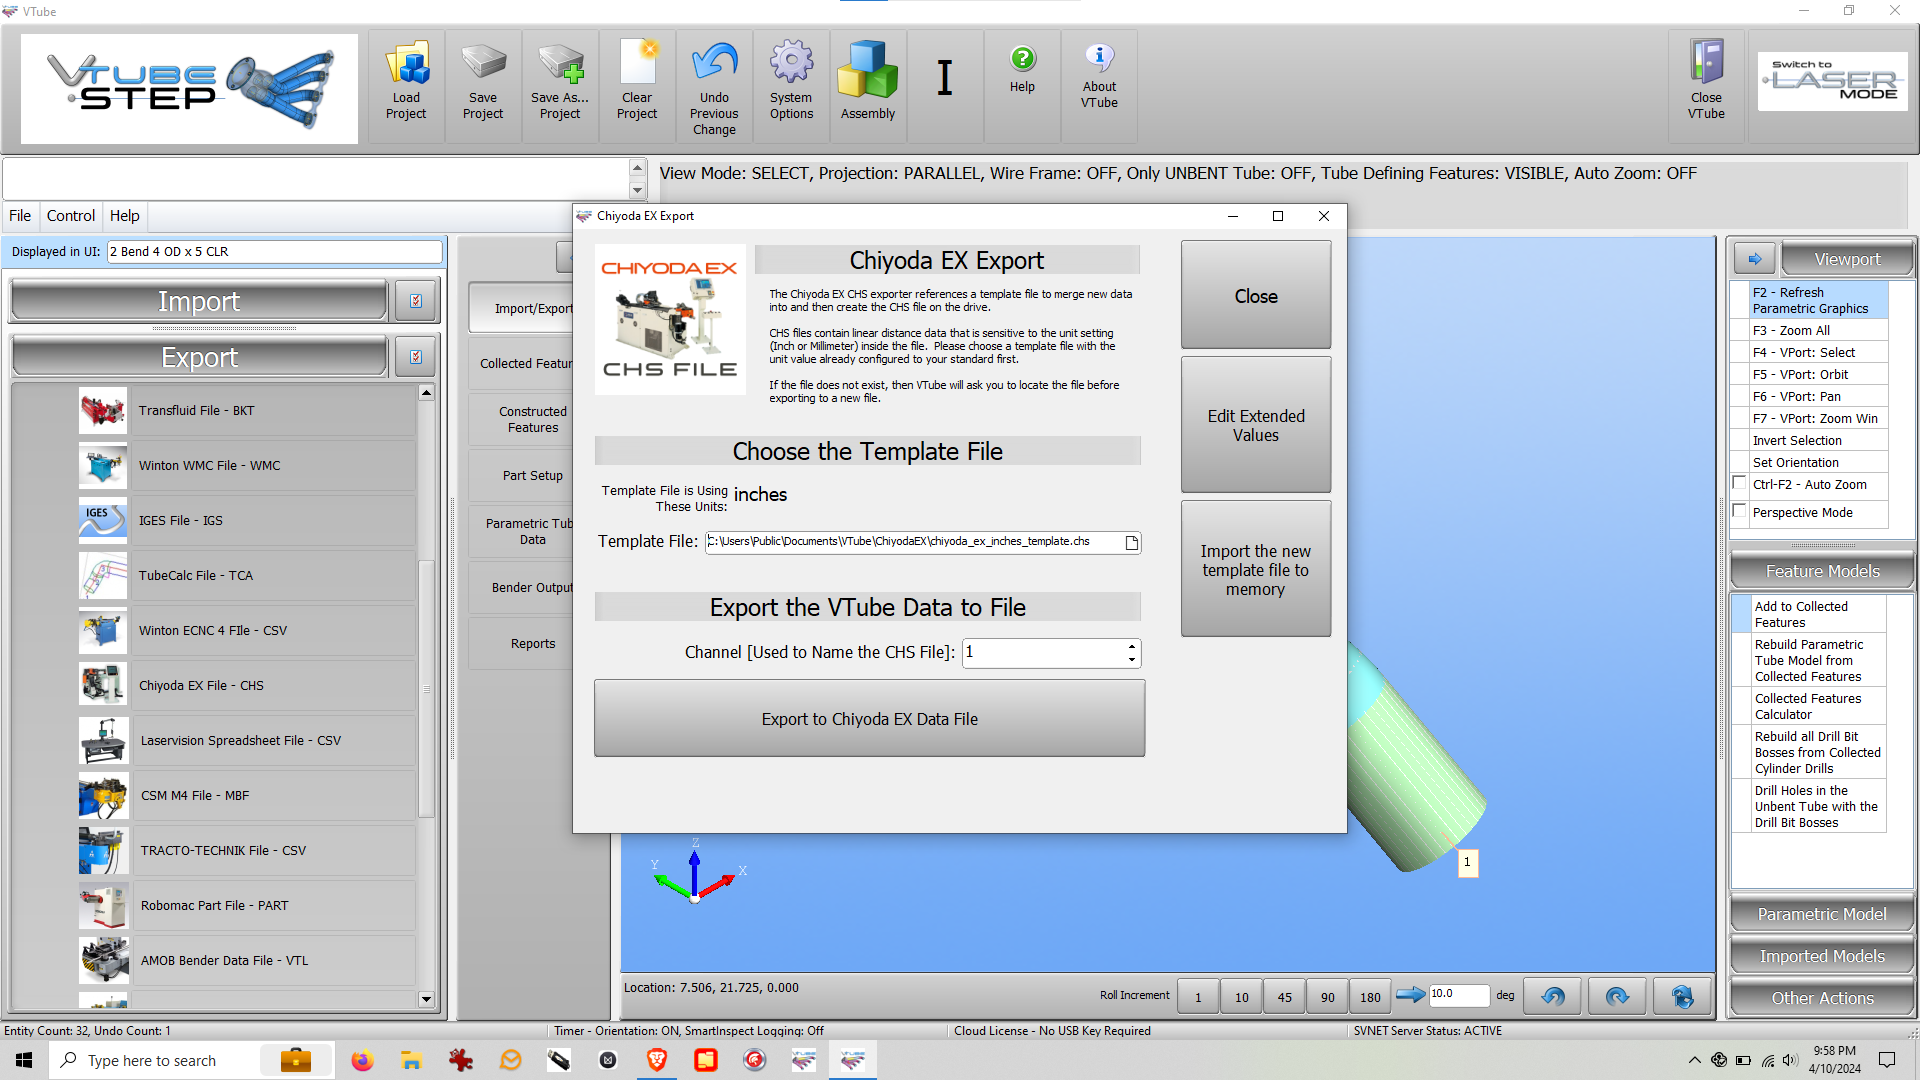Increment the Channel number stepper
Viewport: 1920px width, 1080px height.
coord(1132,646)
